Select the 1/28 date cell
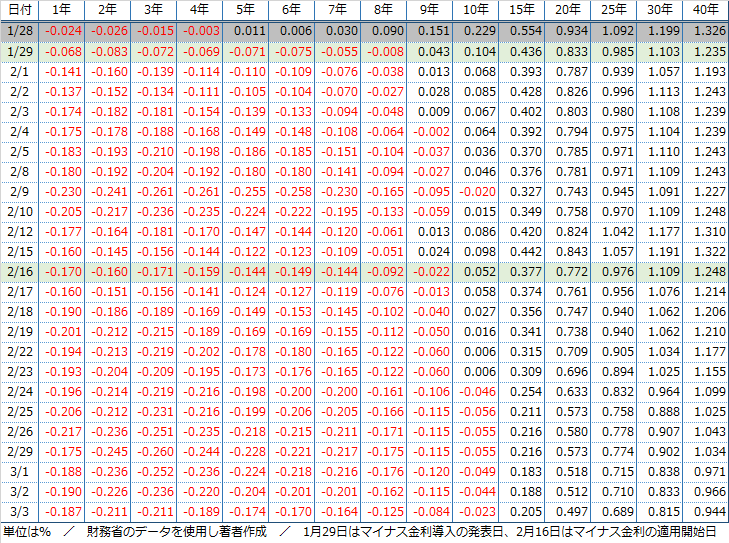 coord(18,31)
